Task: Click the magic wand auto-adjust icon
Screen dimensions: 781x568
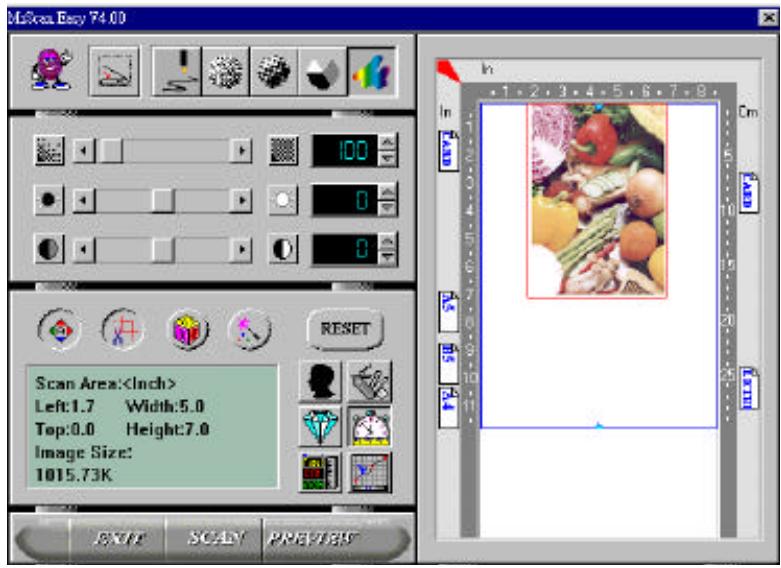Action: [250, 329]
